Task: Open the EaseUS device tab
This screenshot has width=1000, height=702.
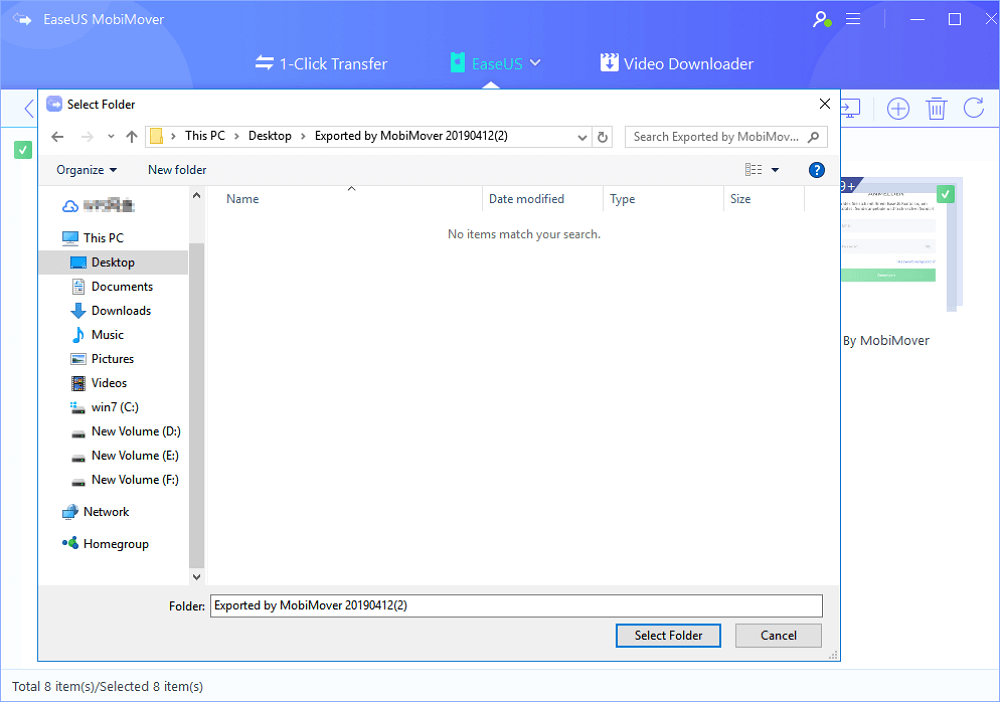Action: click(x=487, y=63)
